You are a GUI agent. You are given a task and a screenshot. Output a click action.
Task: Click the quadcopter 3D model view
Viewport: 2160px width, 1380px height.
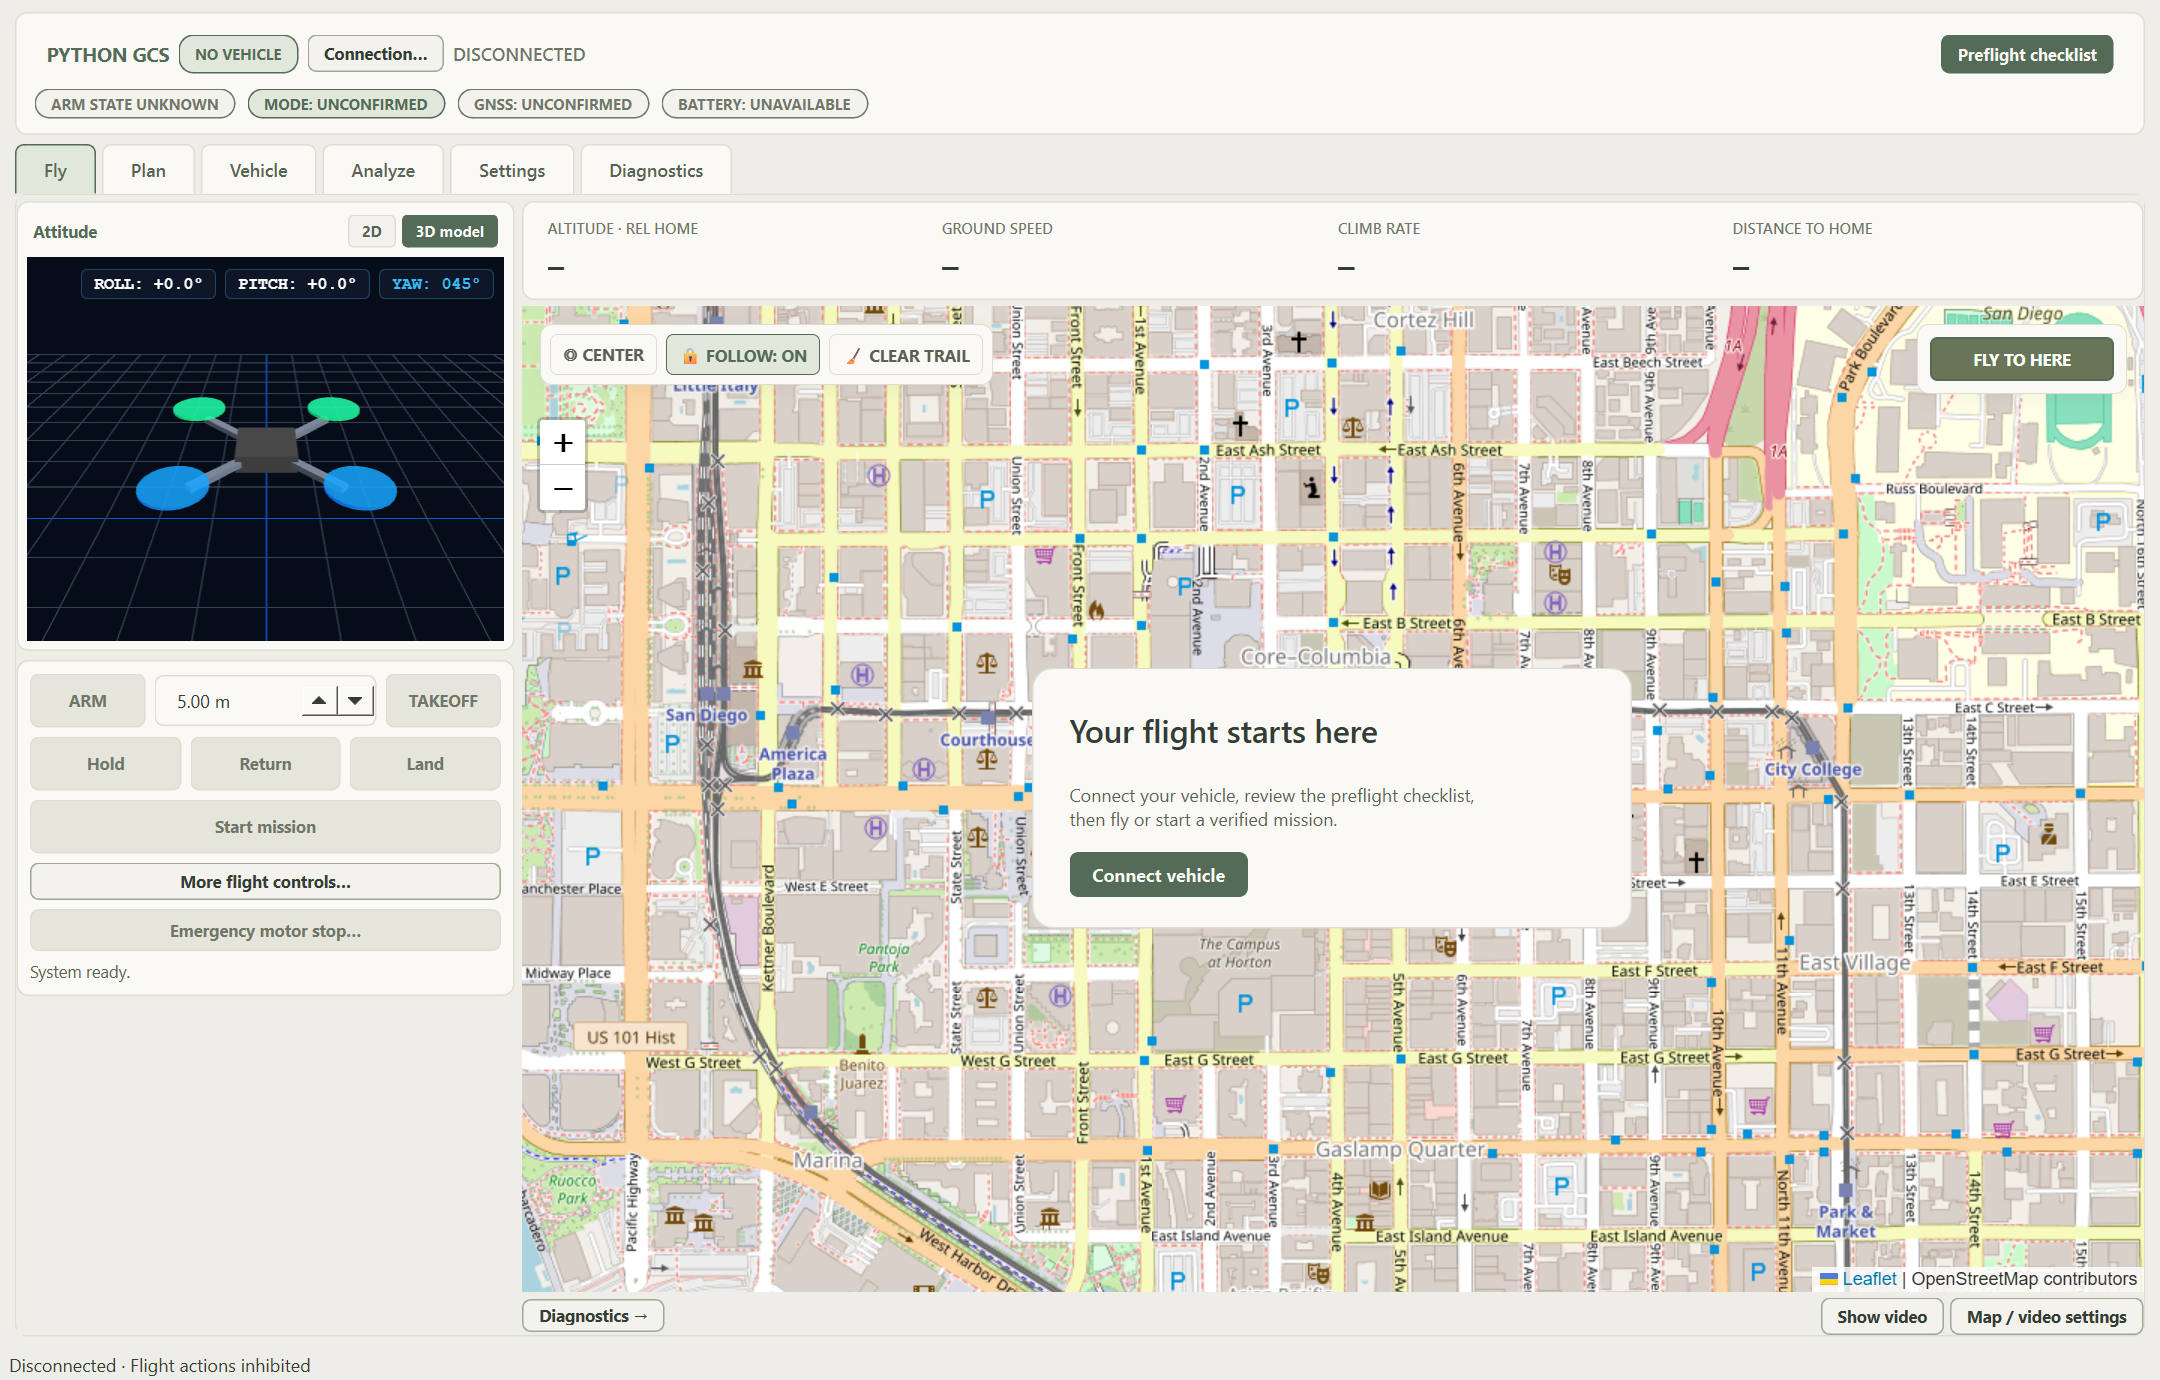[265, 449]
